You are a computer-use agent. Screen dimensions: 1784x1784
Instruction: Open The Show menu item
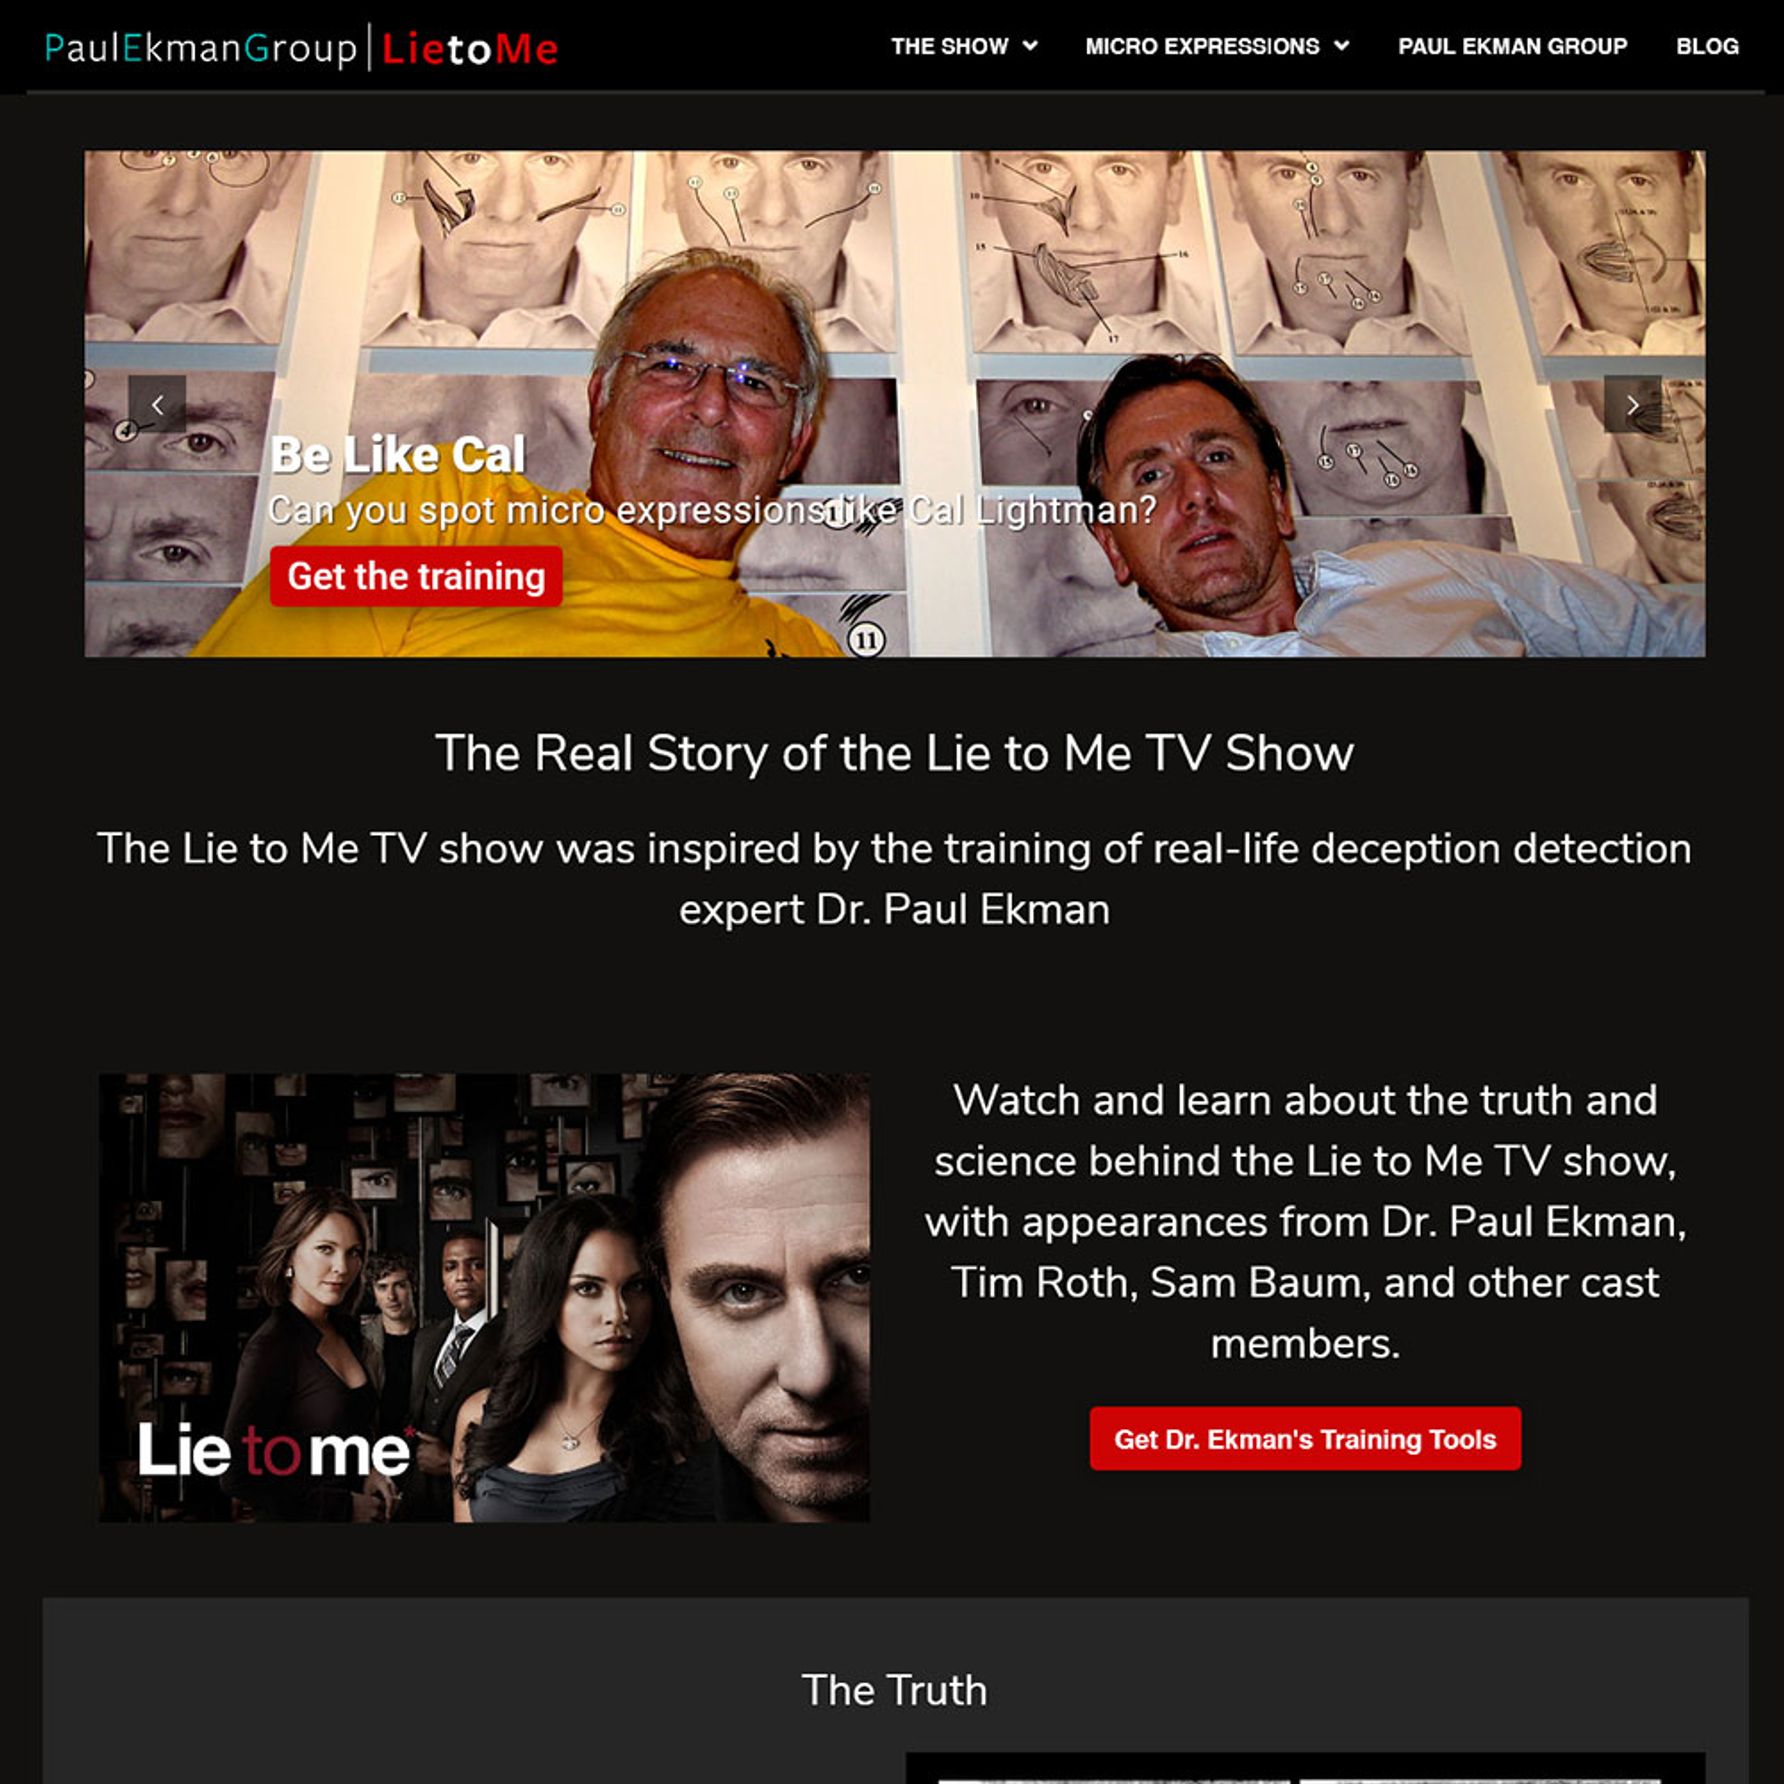pyautogui.click(x=950, y=46)
